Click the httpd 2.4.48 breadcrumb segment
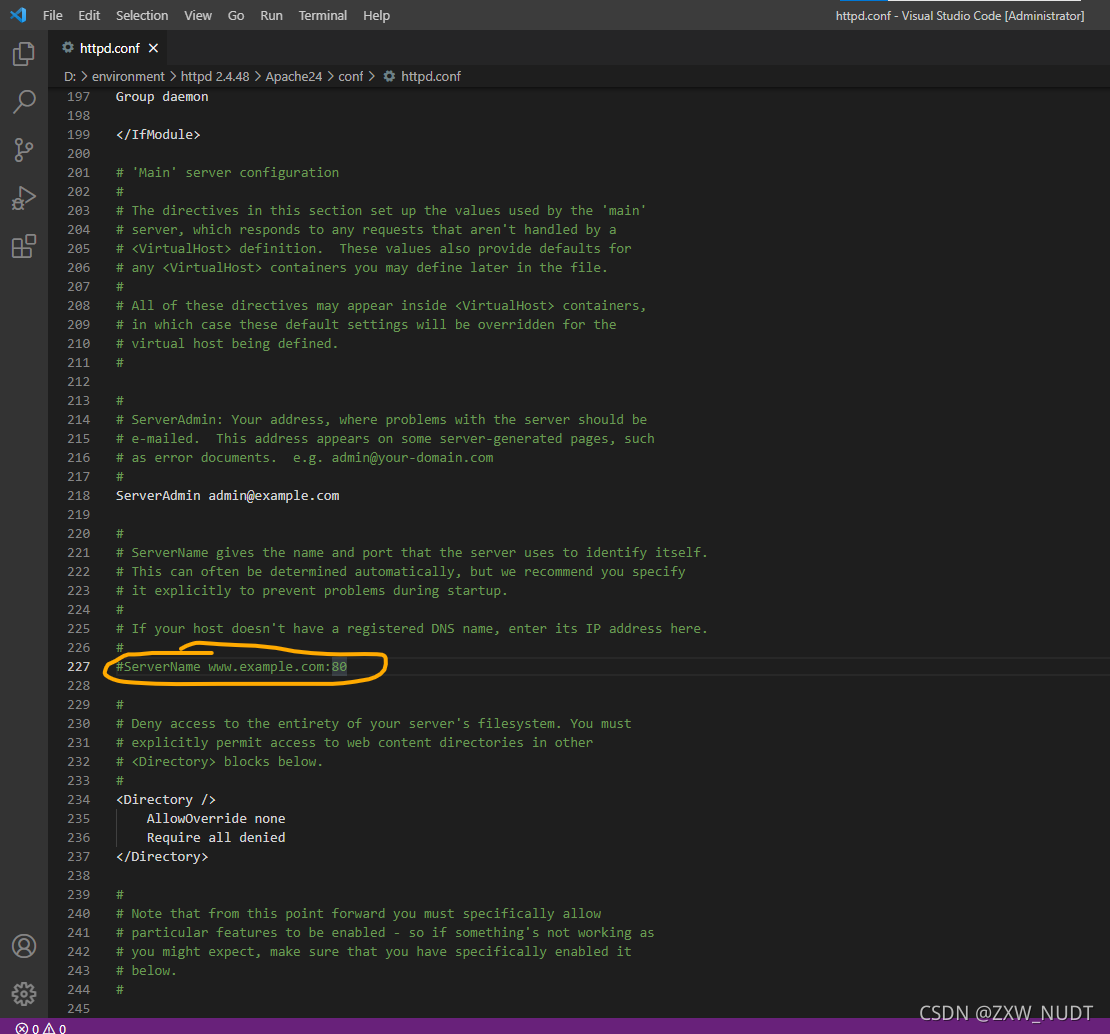This screenshot has width=1110, height=1034. [x=214, y=76]
